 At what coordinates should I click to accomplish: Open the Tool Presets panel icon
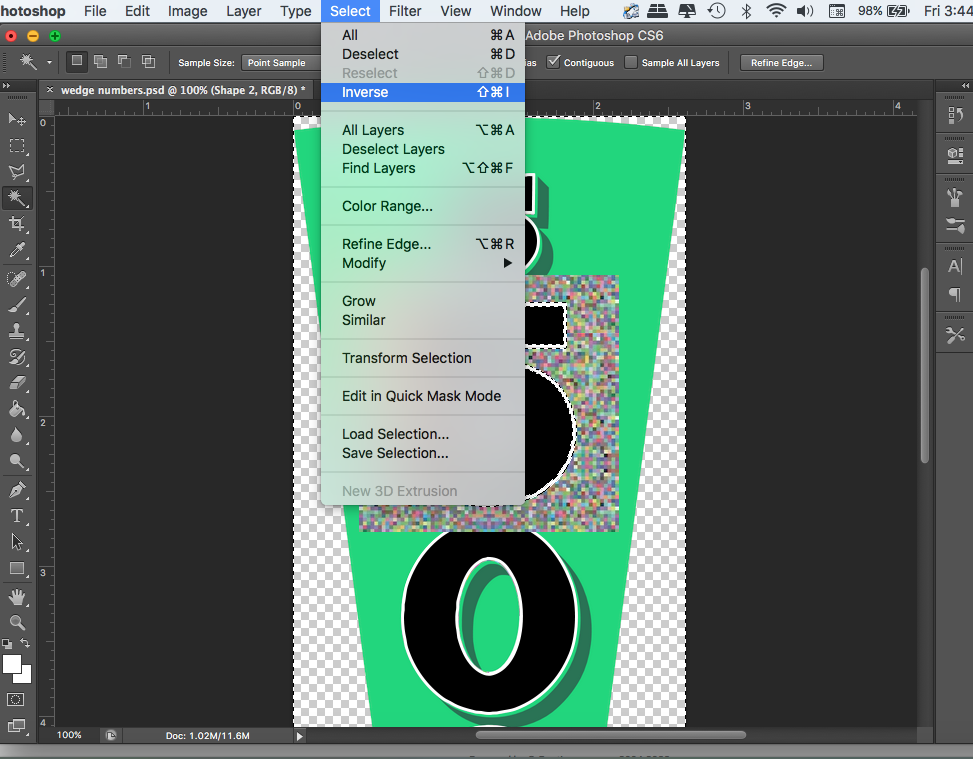click(x=955, y=336)
